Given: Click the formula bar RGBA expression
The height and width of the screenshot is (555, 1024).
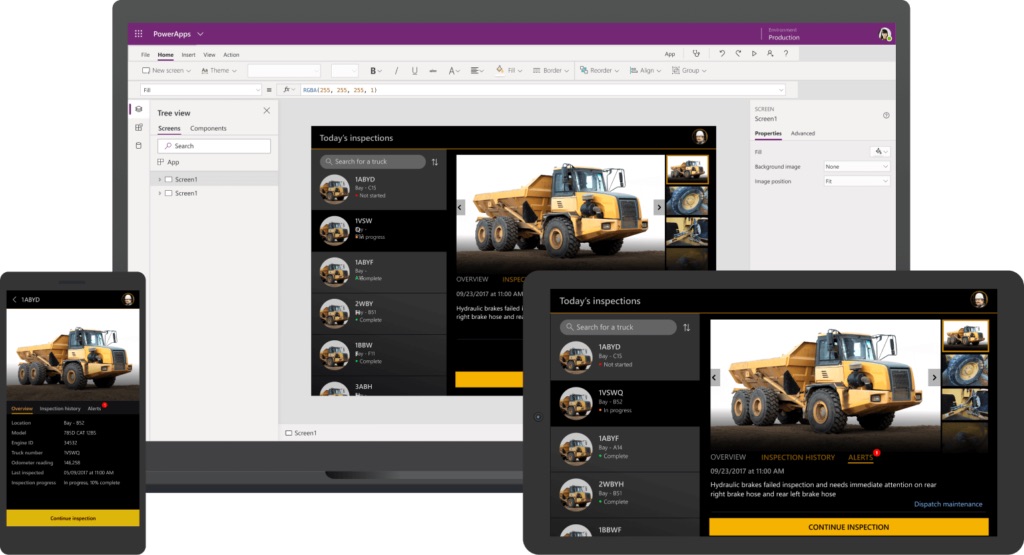Looking at the screenshot, I should [340, 90].
